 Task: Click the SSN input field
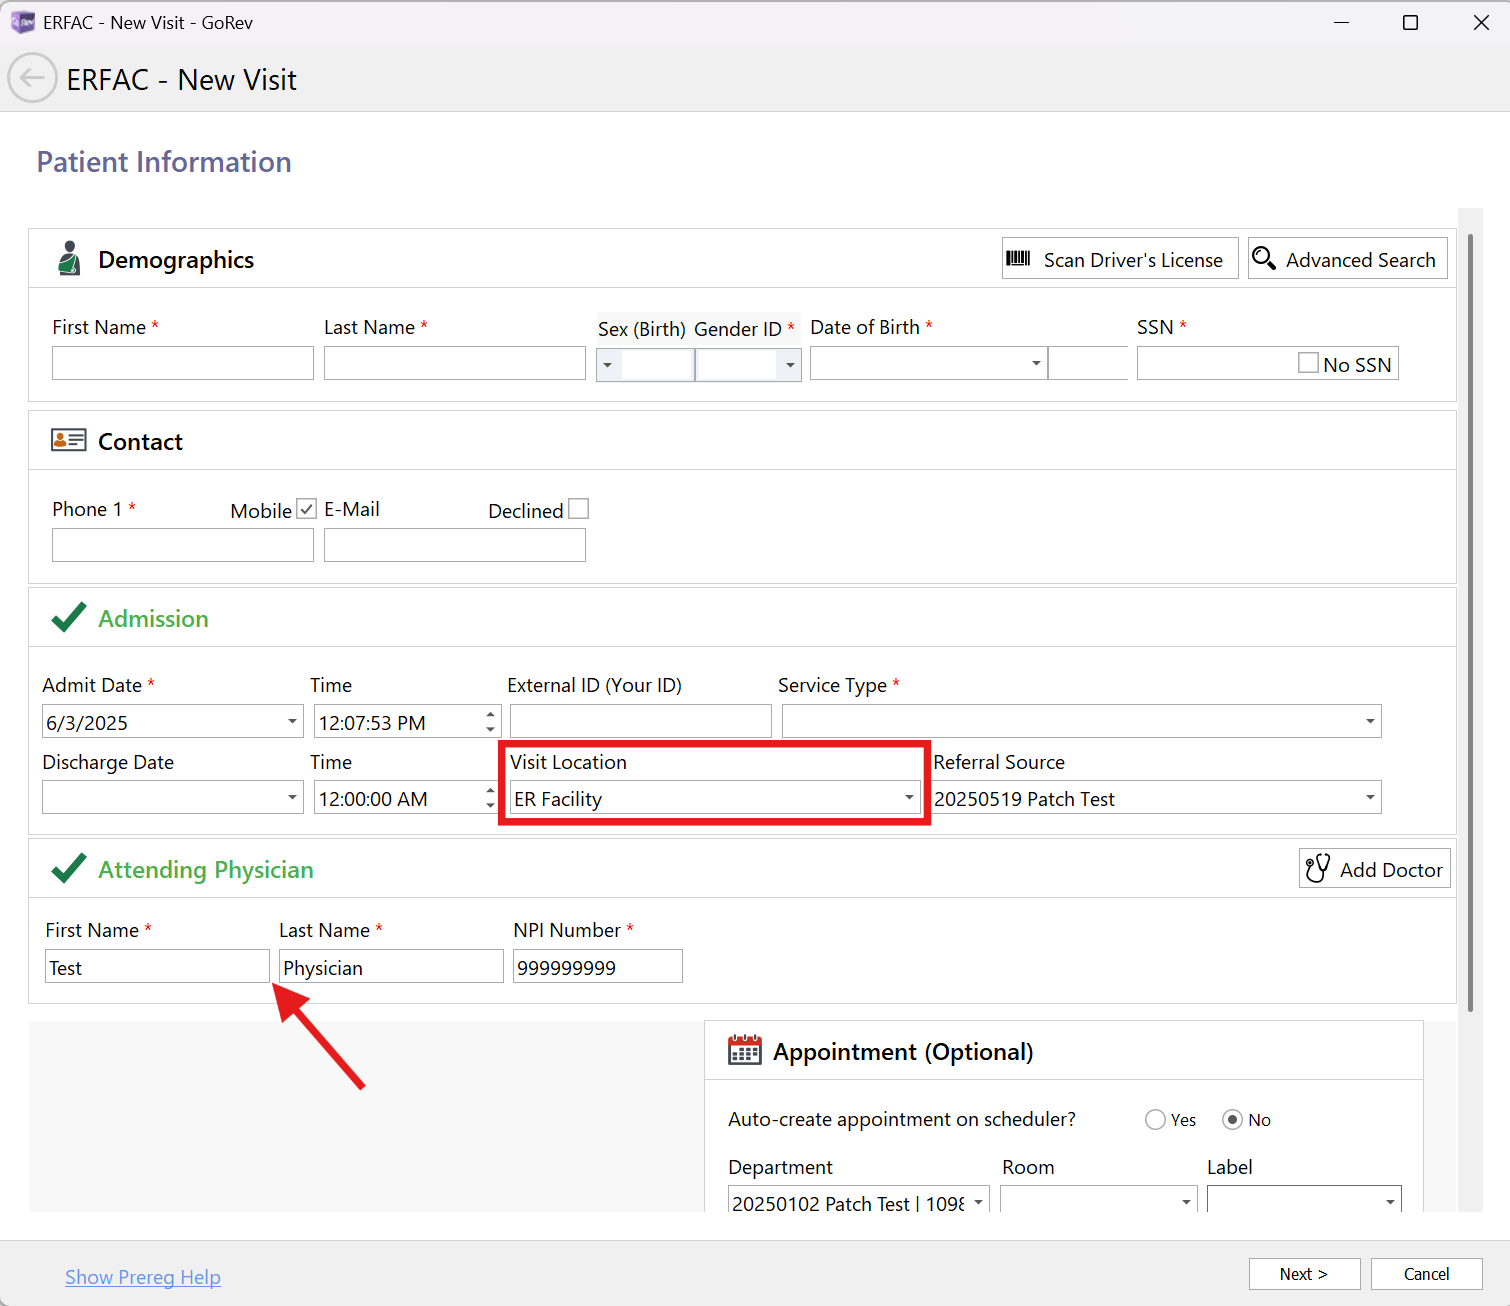(1215, 363)
